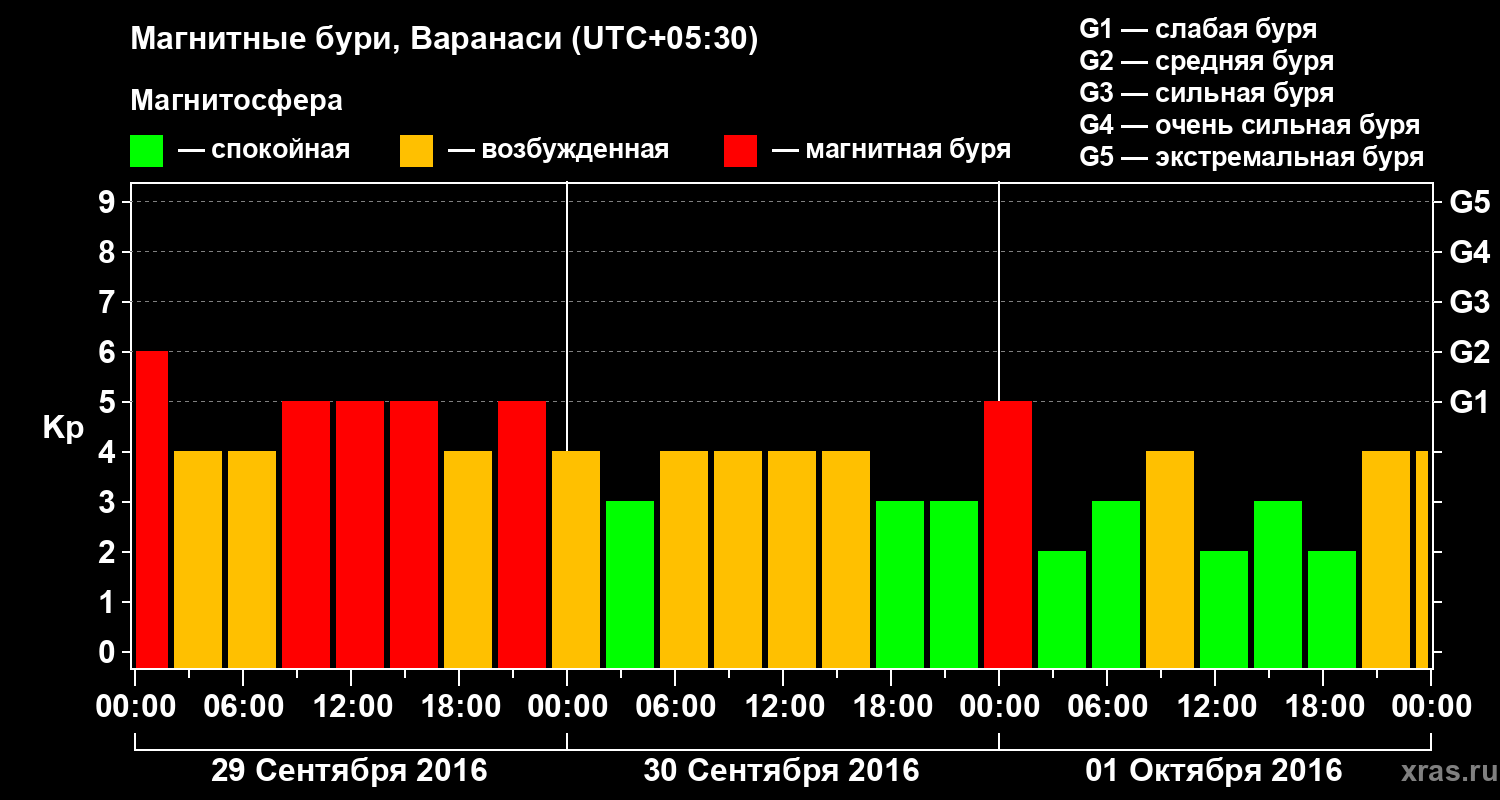Pick the green Kp 2 bar at 12:00 on 01 Октября
The image size is (1500, 800).
pos(1224,609)
